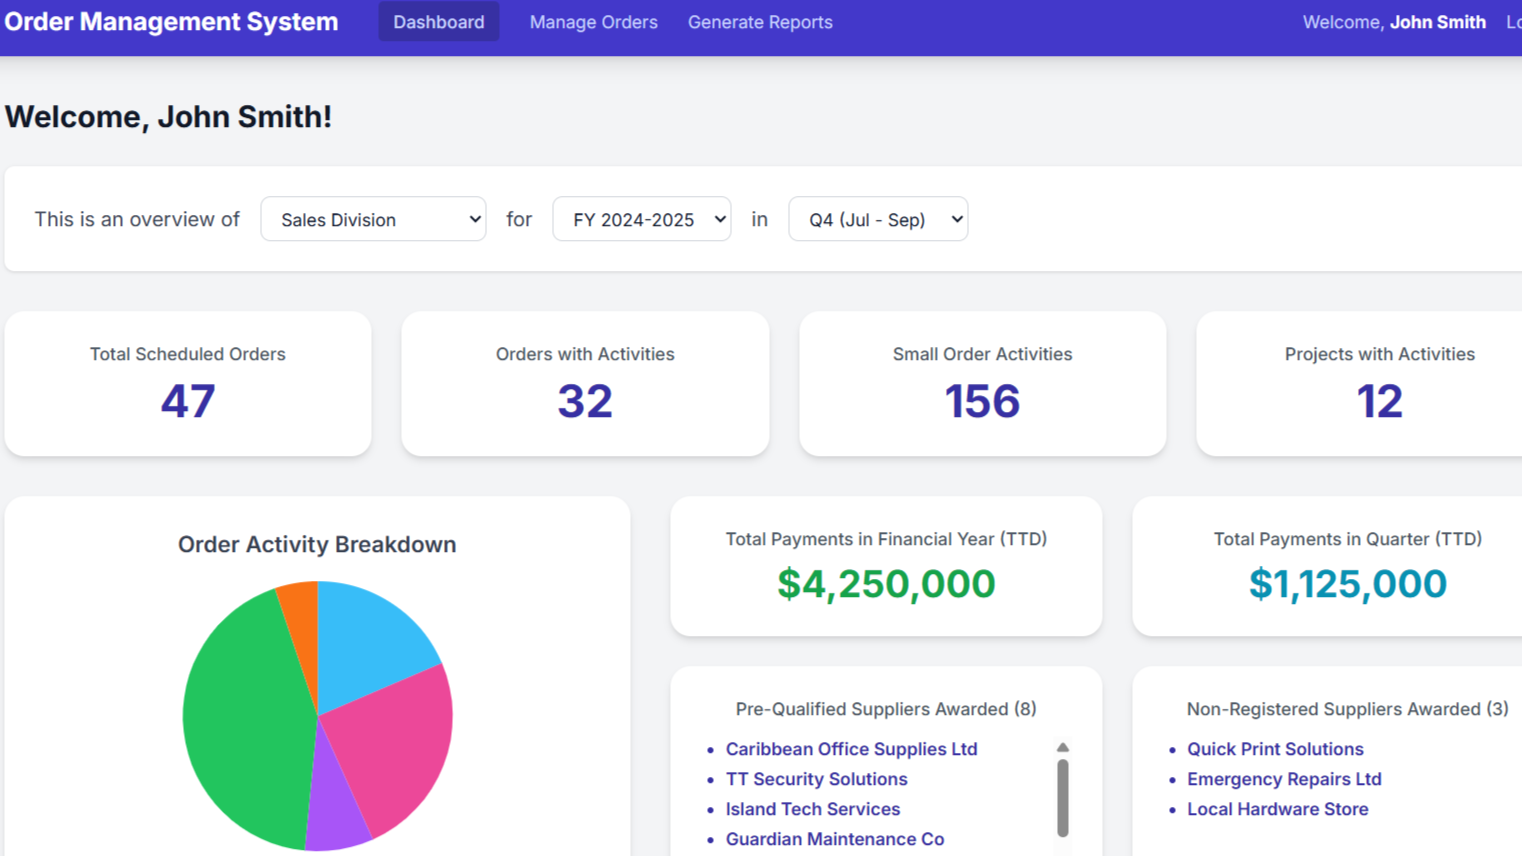Switch to Manage Orders

click(x=593, y=21)
